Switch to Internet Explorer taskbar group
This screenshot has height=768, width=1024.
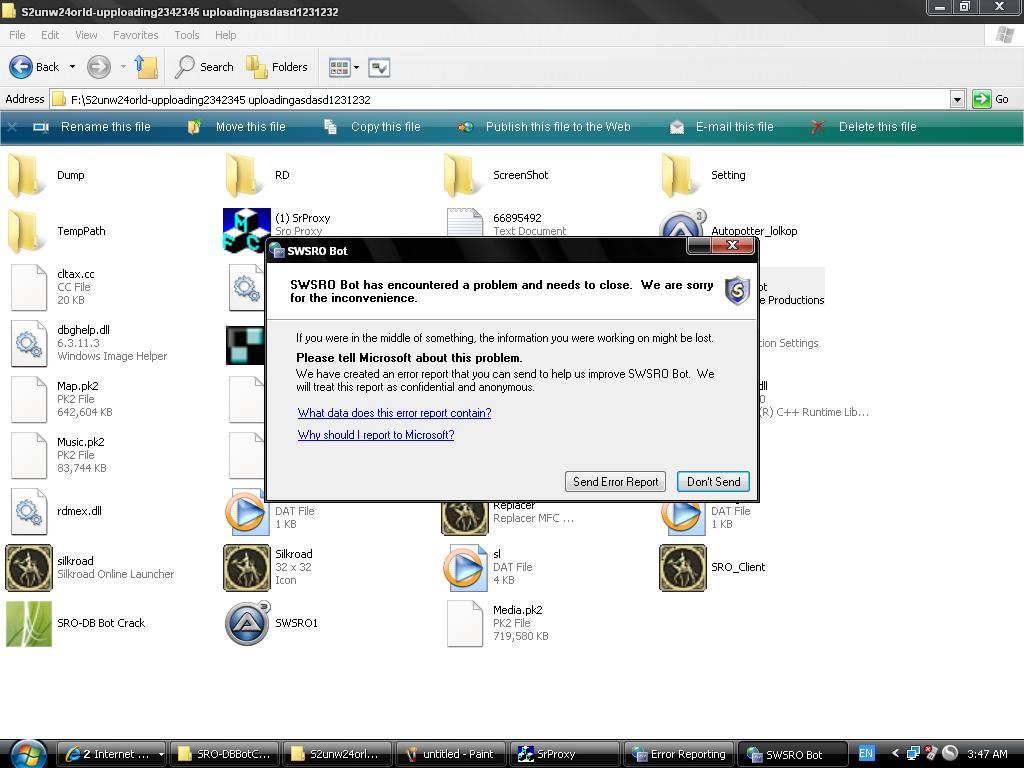111,754
